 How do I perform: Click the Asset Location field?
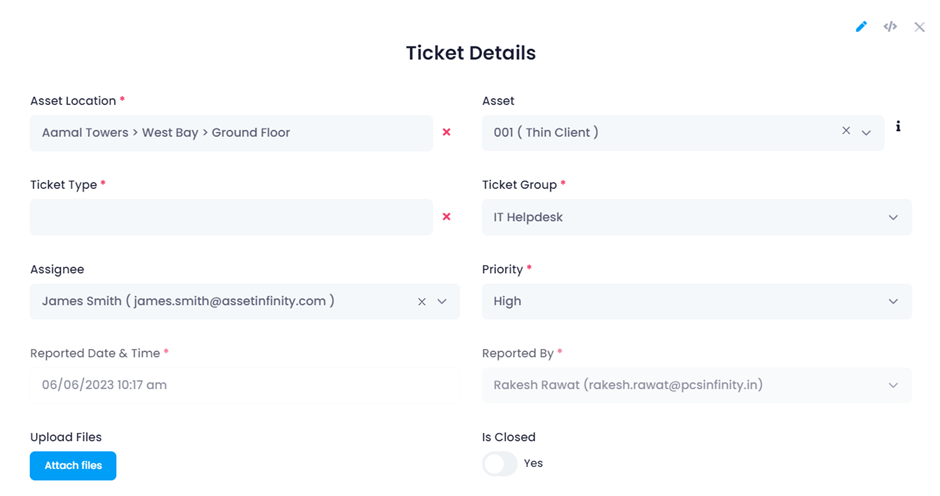tap(231, 133)
